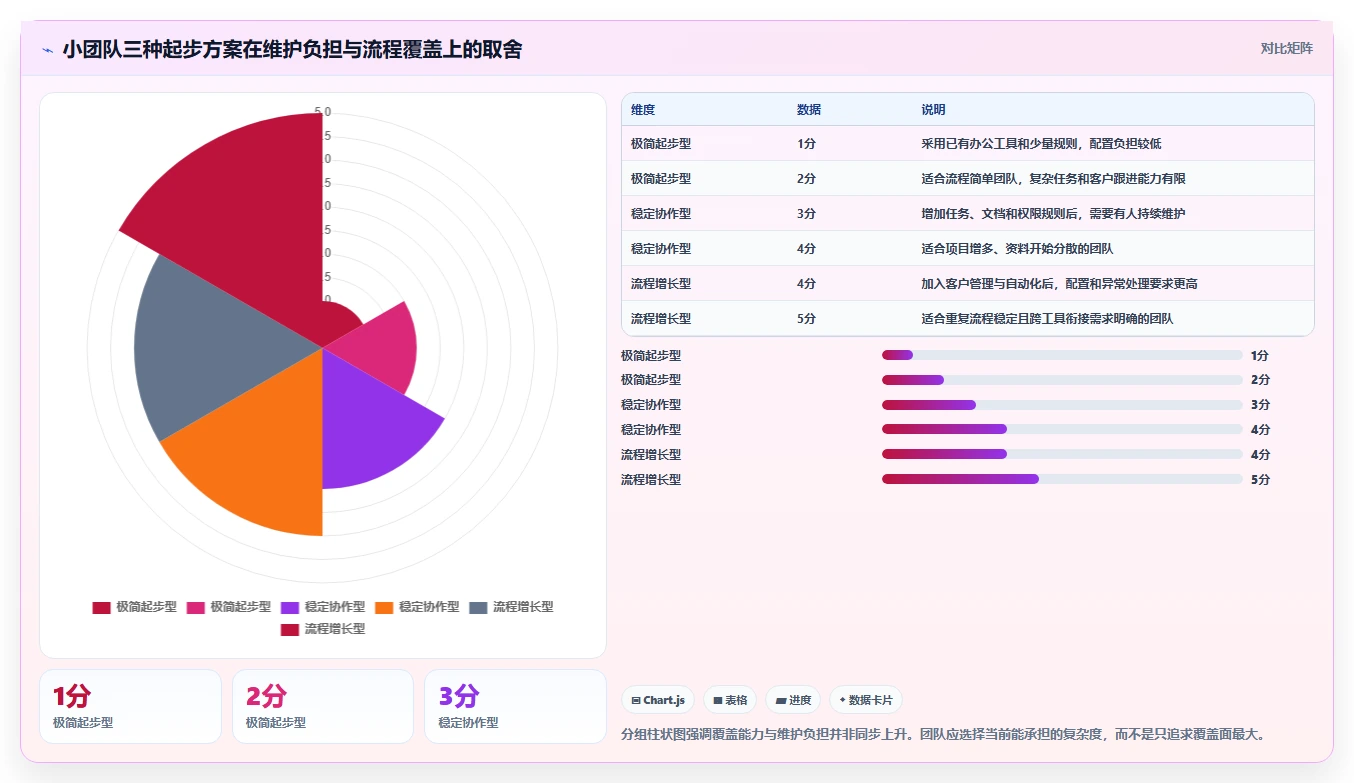Toggle the gray 流程增长型 legend entry
The image size is (1354, 783).
click(511, 607)
